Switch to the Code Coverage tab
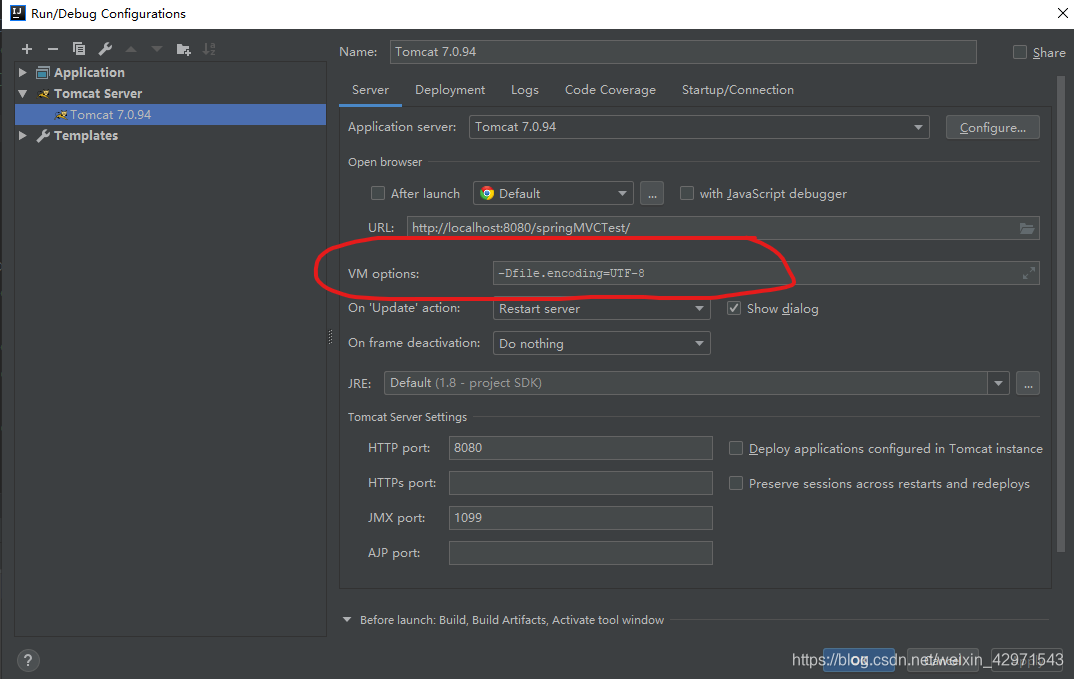Screen dimensions: 1074x679 tap(610, 90)
